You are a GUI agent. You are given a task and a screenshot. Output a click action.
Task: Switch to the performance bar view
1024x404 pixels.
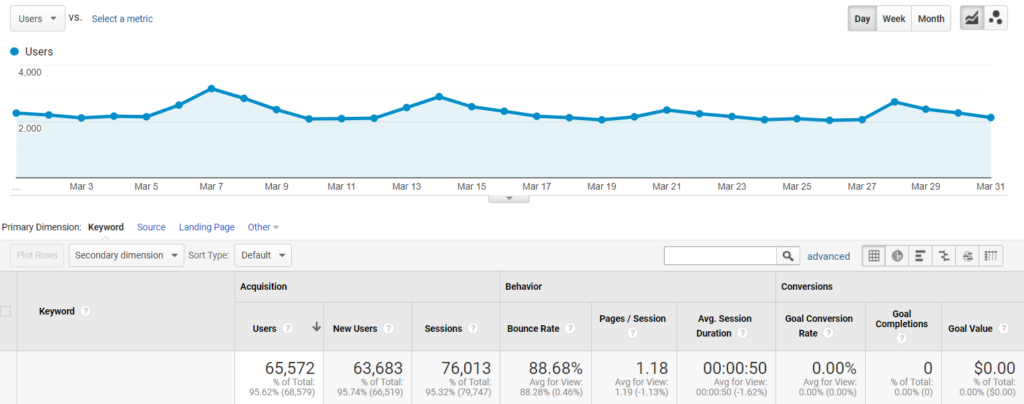920,256
